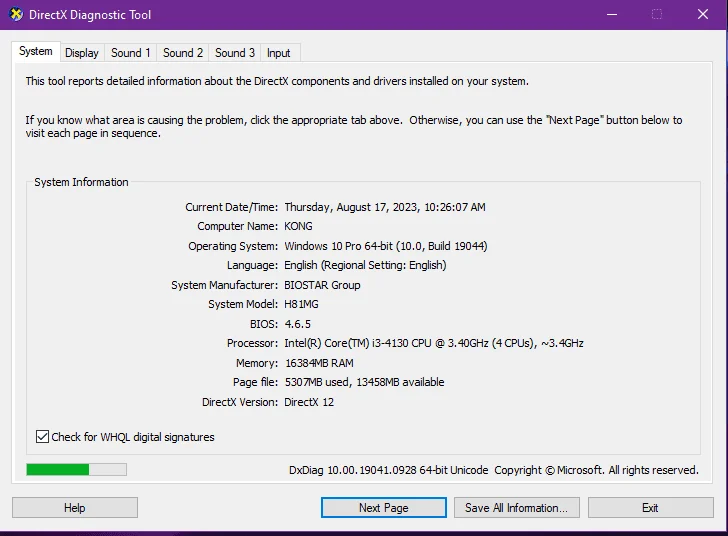Click the DirectX Version label
Screen dimensions: 728x536
point(240,402)
